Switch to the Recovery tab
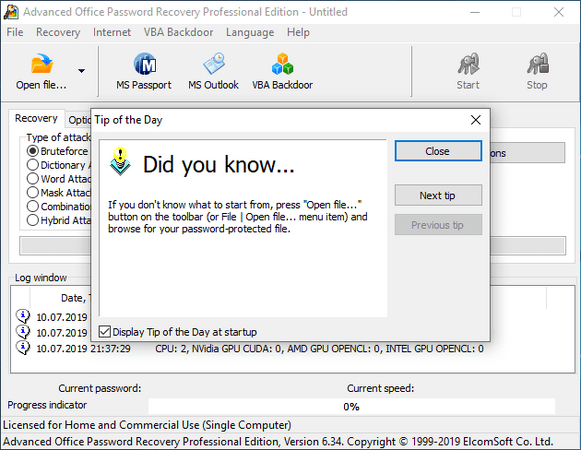This screenshot has width=581, height=450. coord(36,118)
